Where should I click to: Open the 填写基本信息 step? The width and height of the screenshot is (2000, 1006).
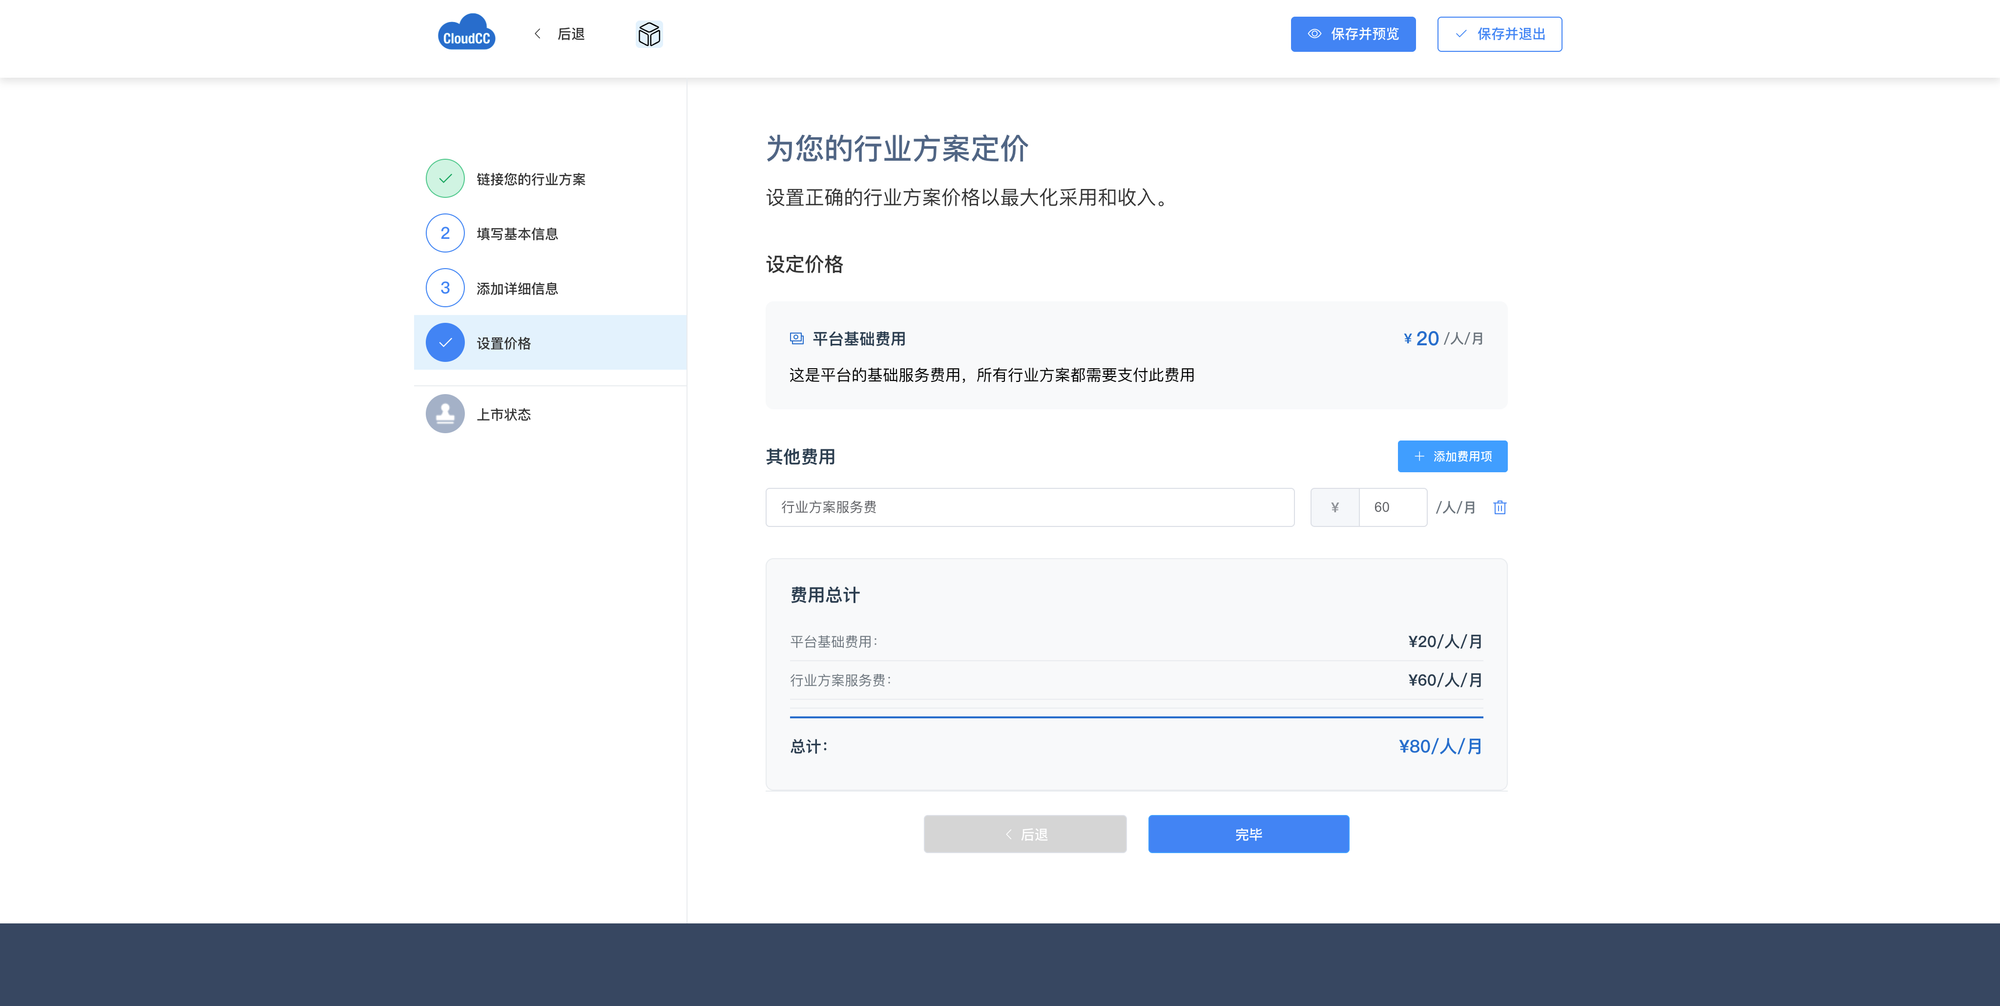click(517, 234)
